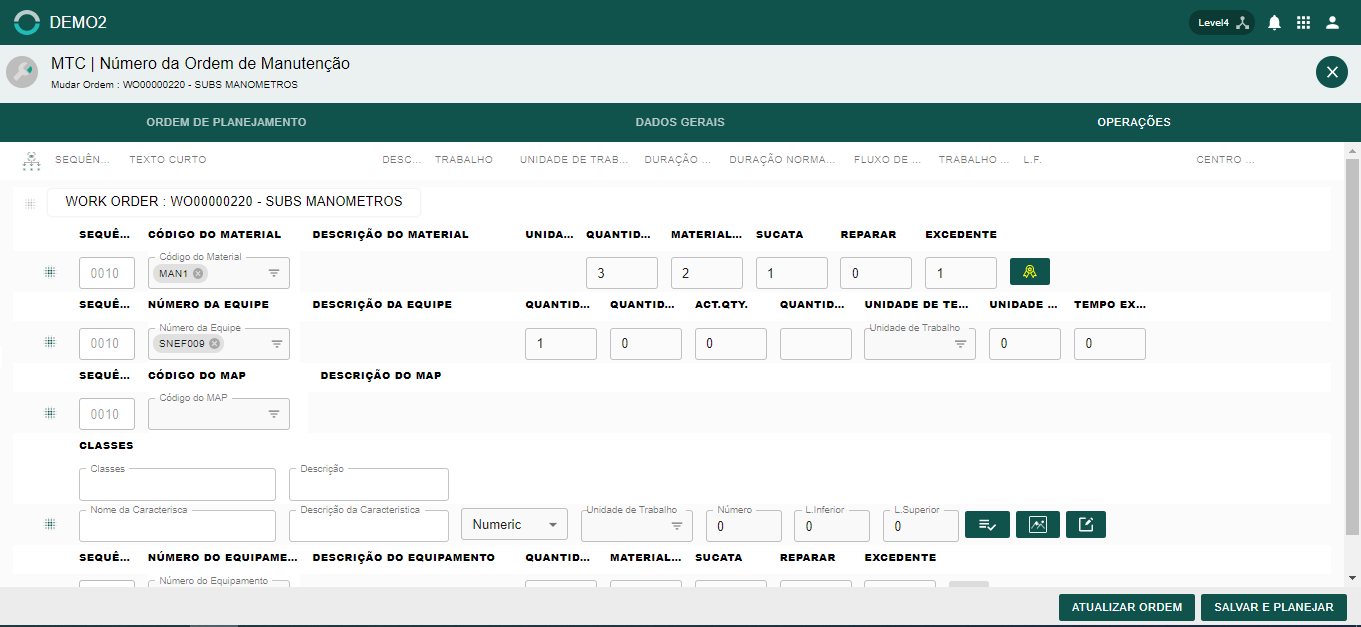
Task: Click the scrollbar up arrow
Action: 1353,151
